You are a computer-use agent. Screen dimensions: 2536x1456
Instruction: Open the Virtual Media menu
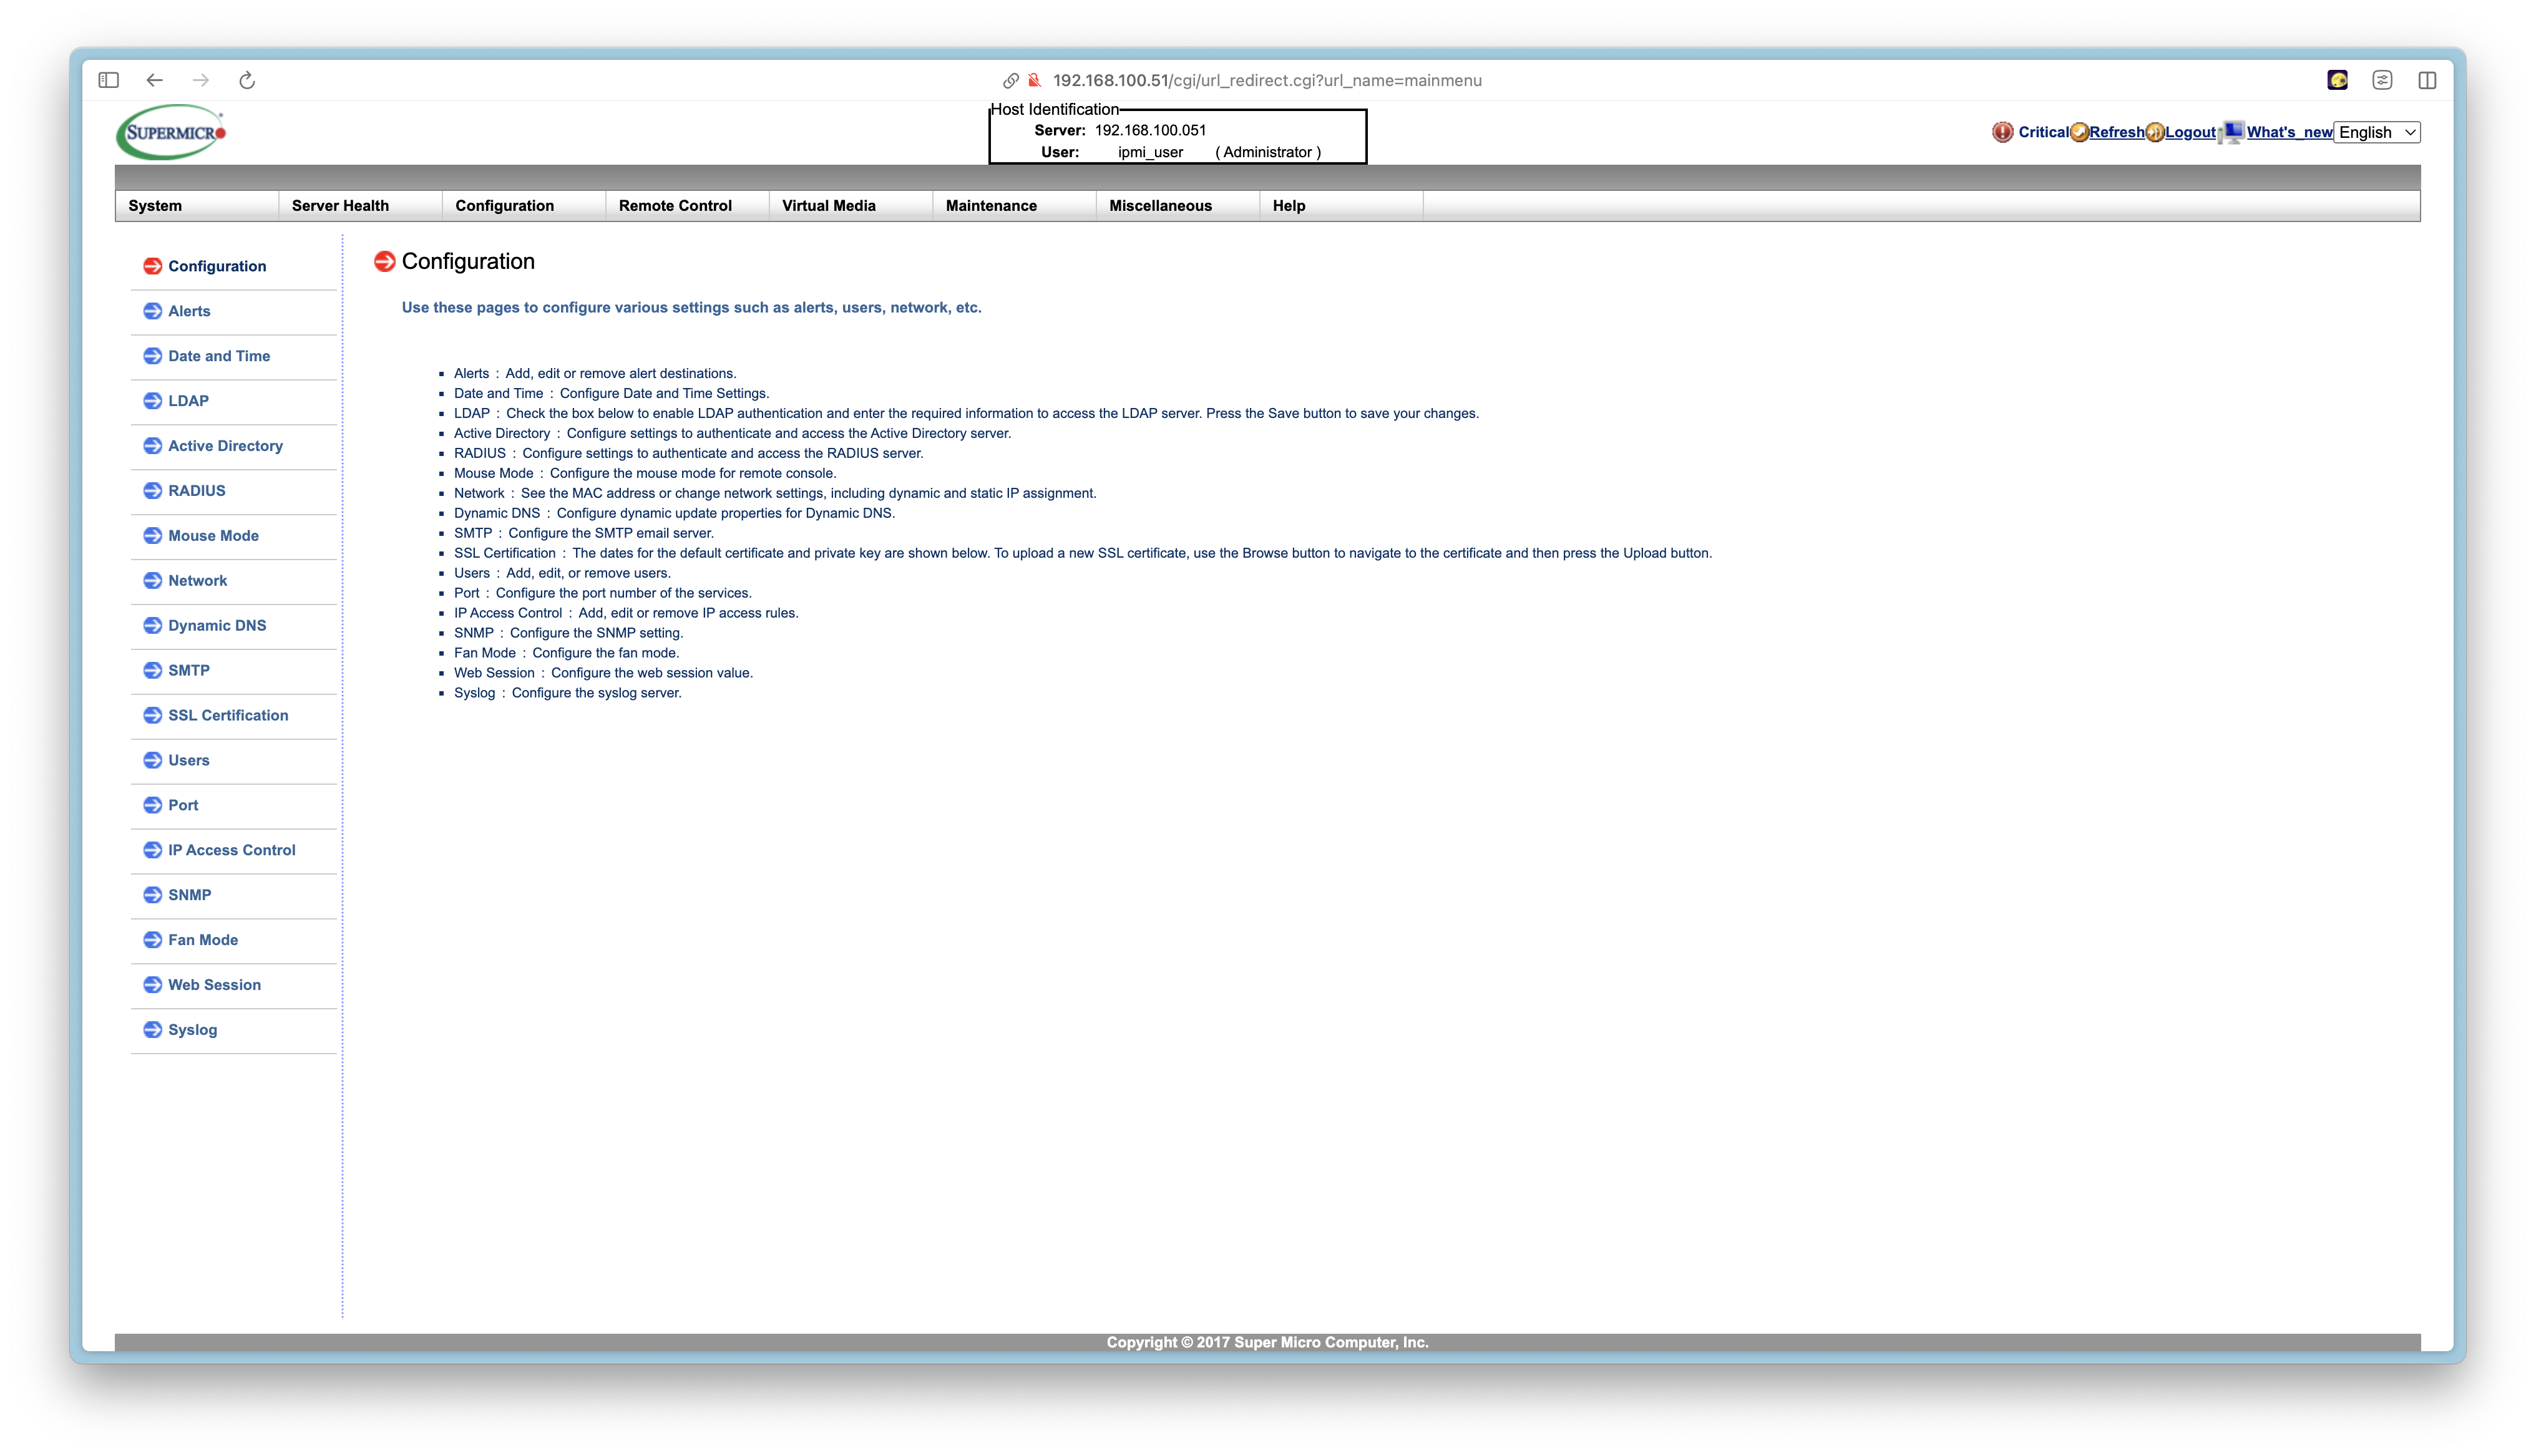[x=851, y=206]
